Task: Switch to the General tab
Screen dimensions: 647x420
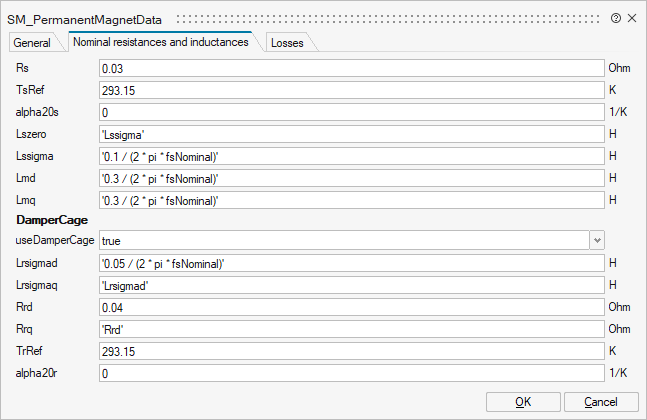Action: pos(32,43)
